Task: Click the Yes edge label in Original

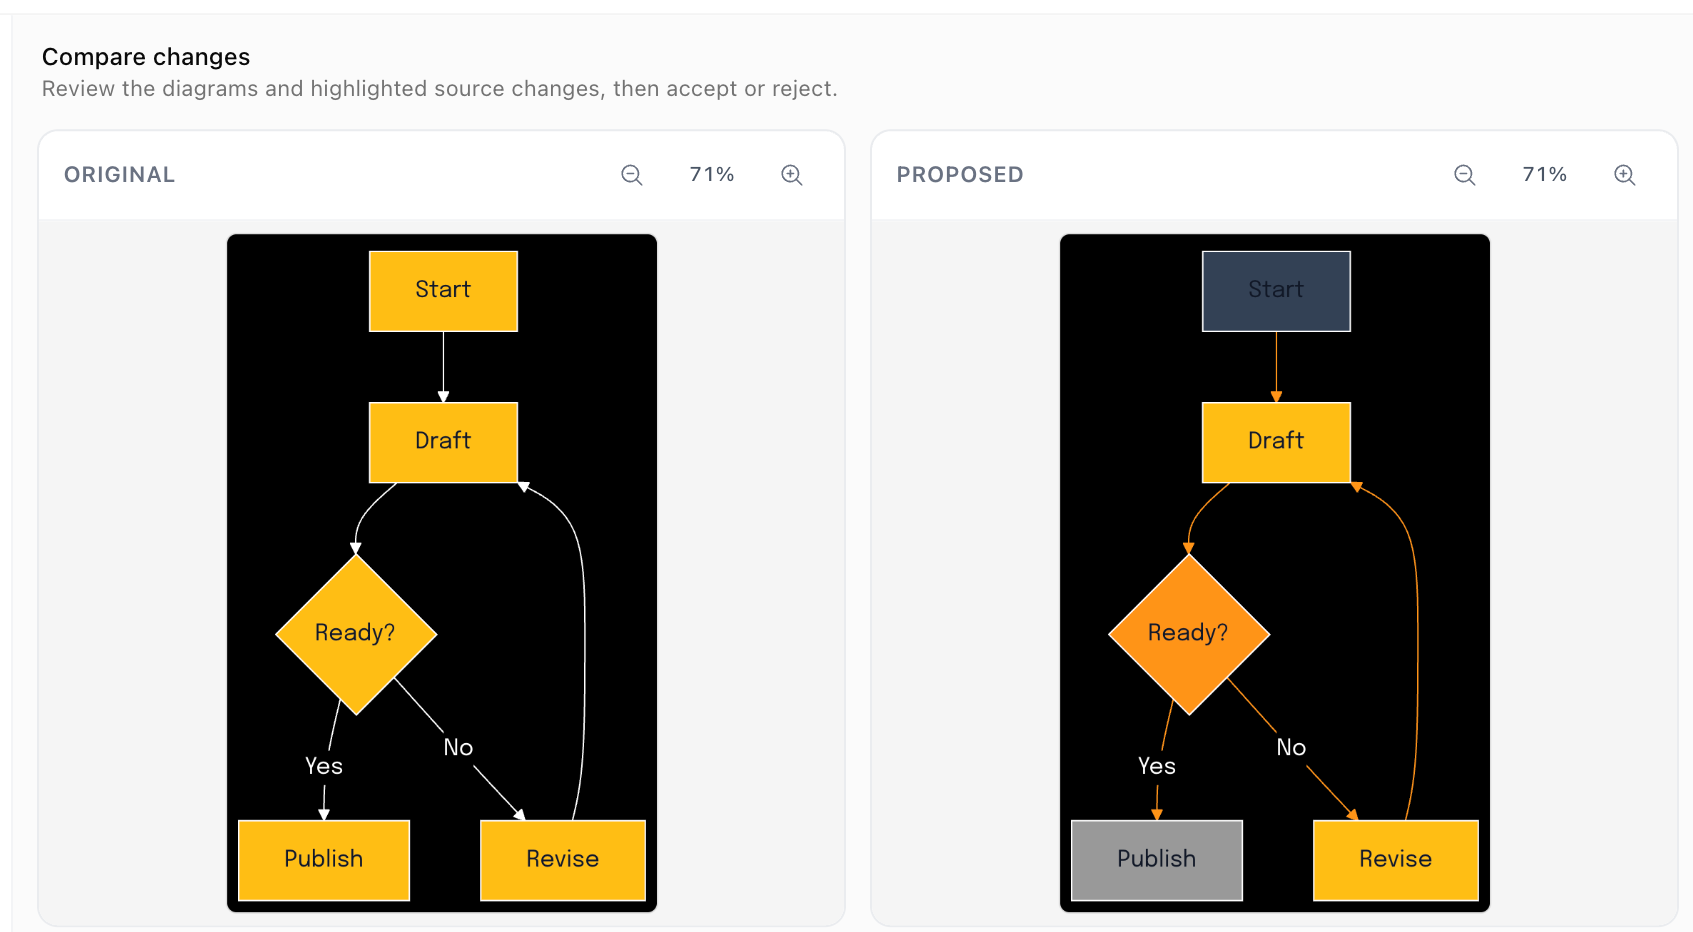Action: pyautogui.click(x=324, y=766)
